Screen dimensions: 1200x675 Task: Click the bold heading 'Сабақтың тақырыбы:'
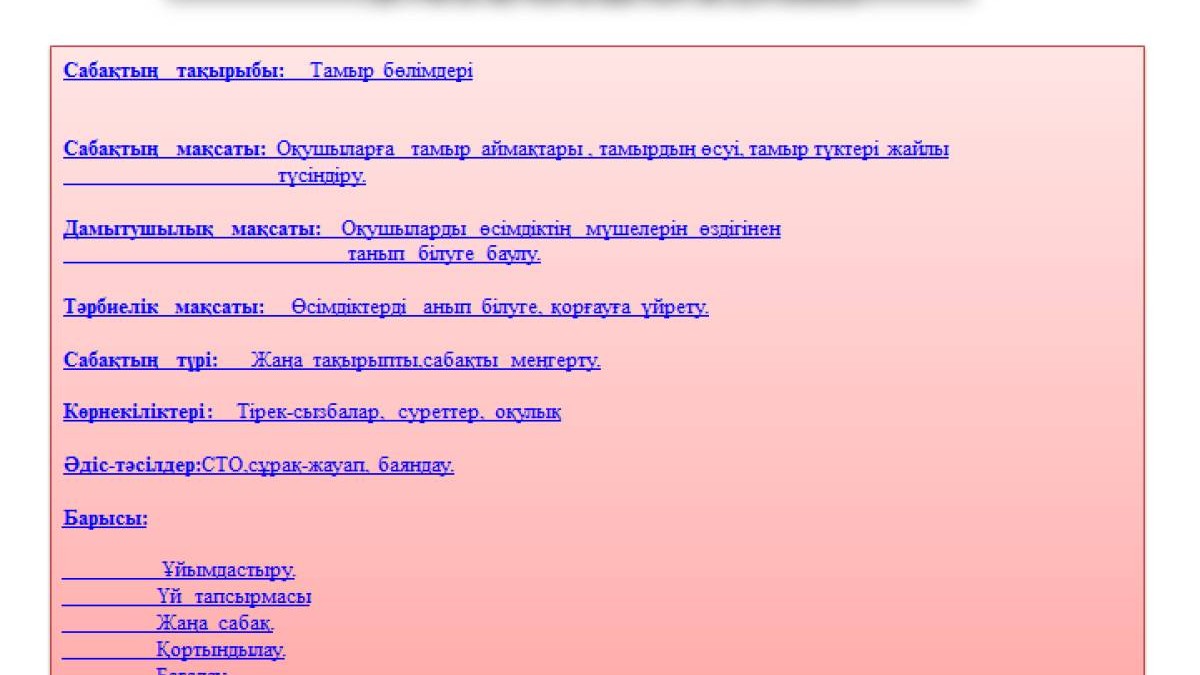(x=174, y=72)
